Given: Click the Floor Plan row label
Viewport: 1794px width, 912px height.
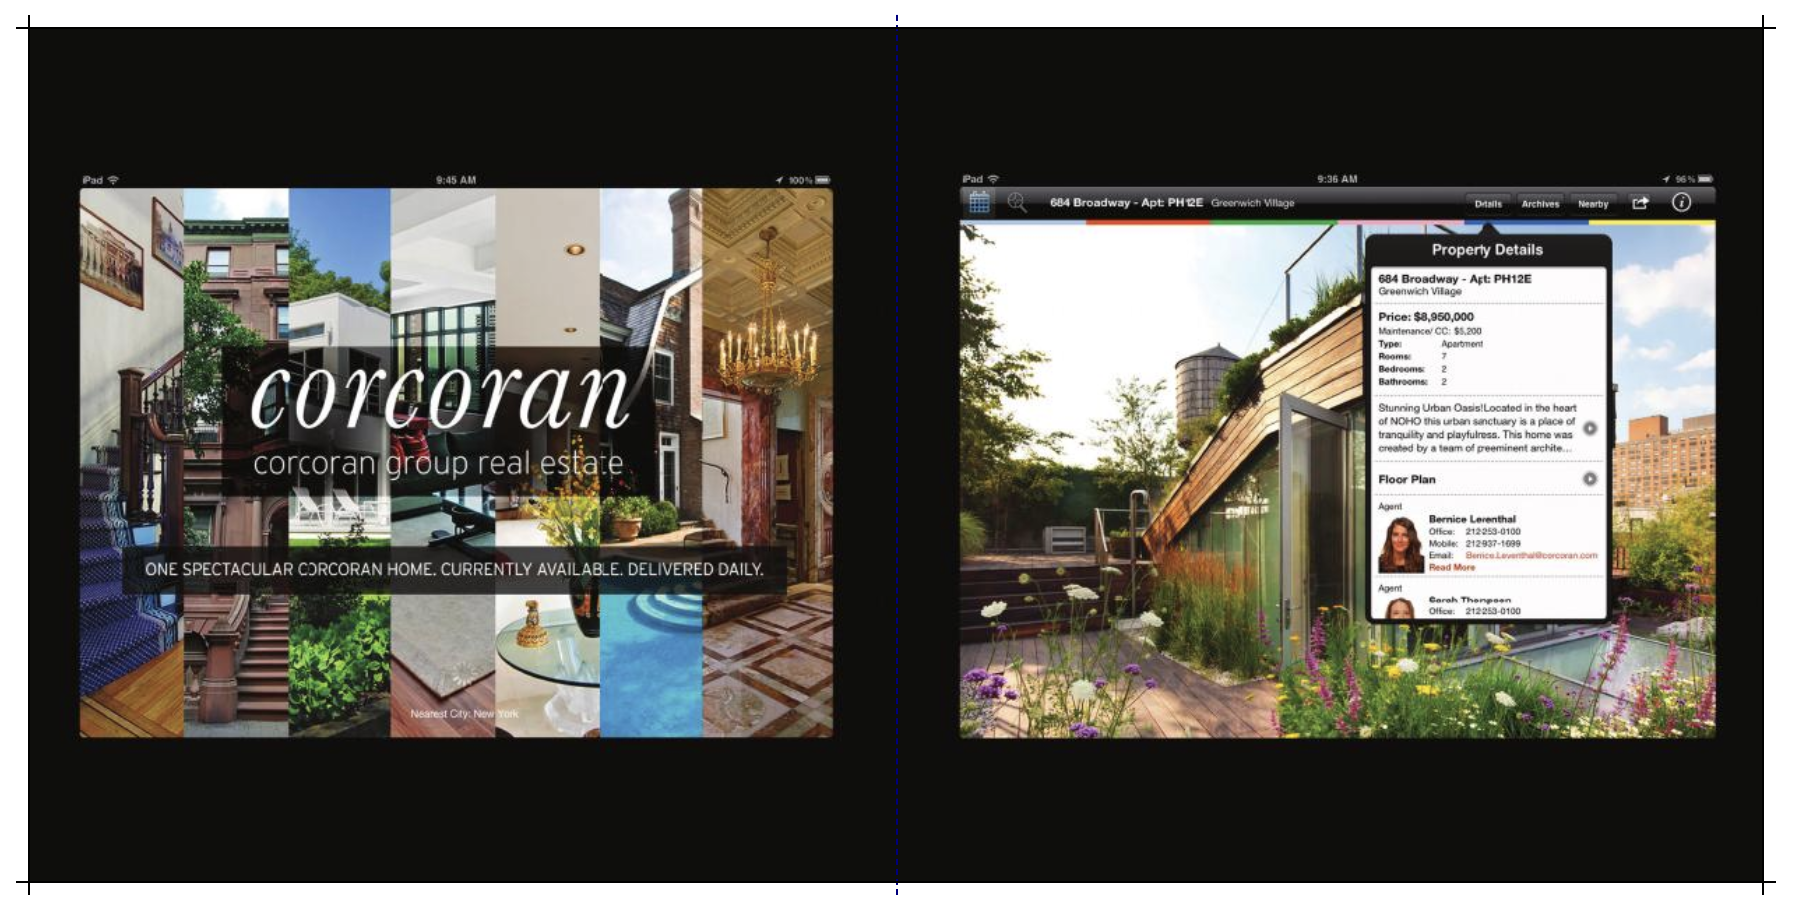Looking at the screenshot, I should coord(1406,479).
